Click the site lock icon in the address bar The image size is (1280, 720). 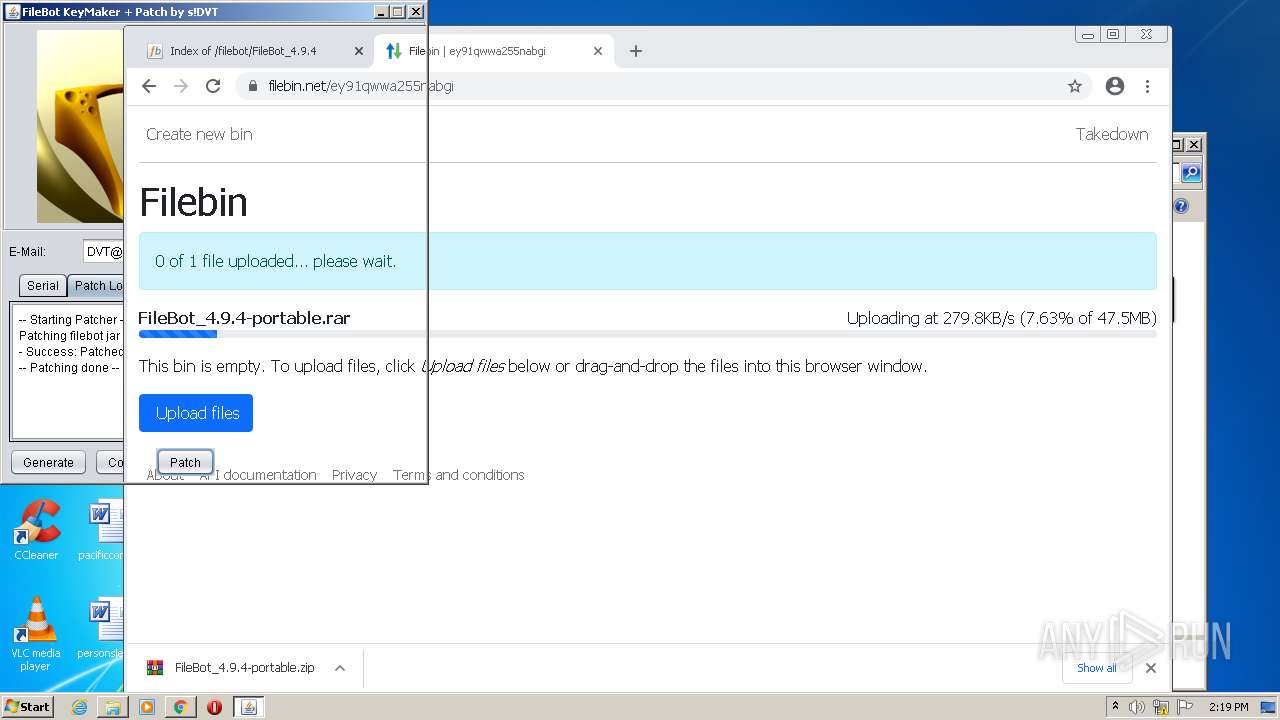pos(254,86)
